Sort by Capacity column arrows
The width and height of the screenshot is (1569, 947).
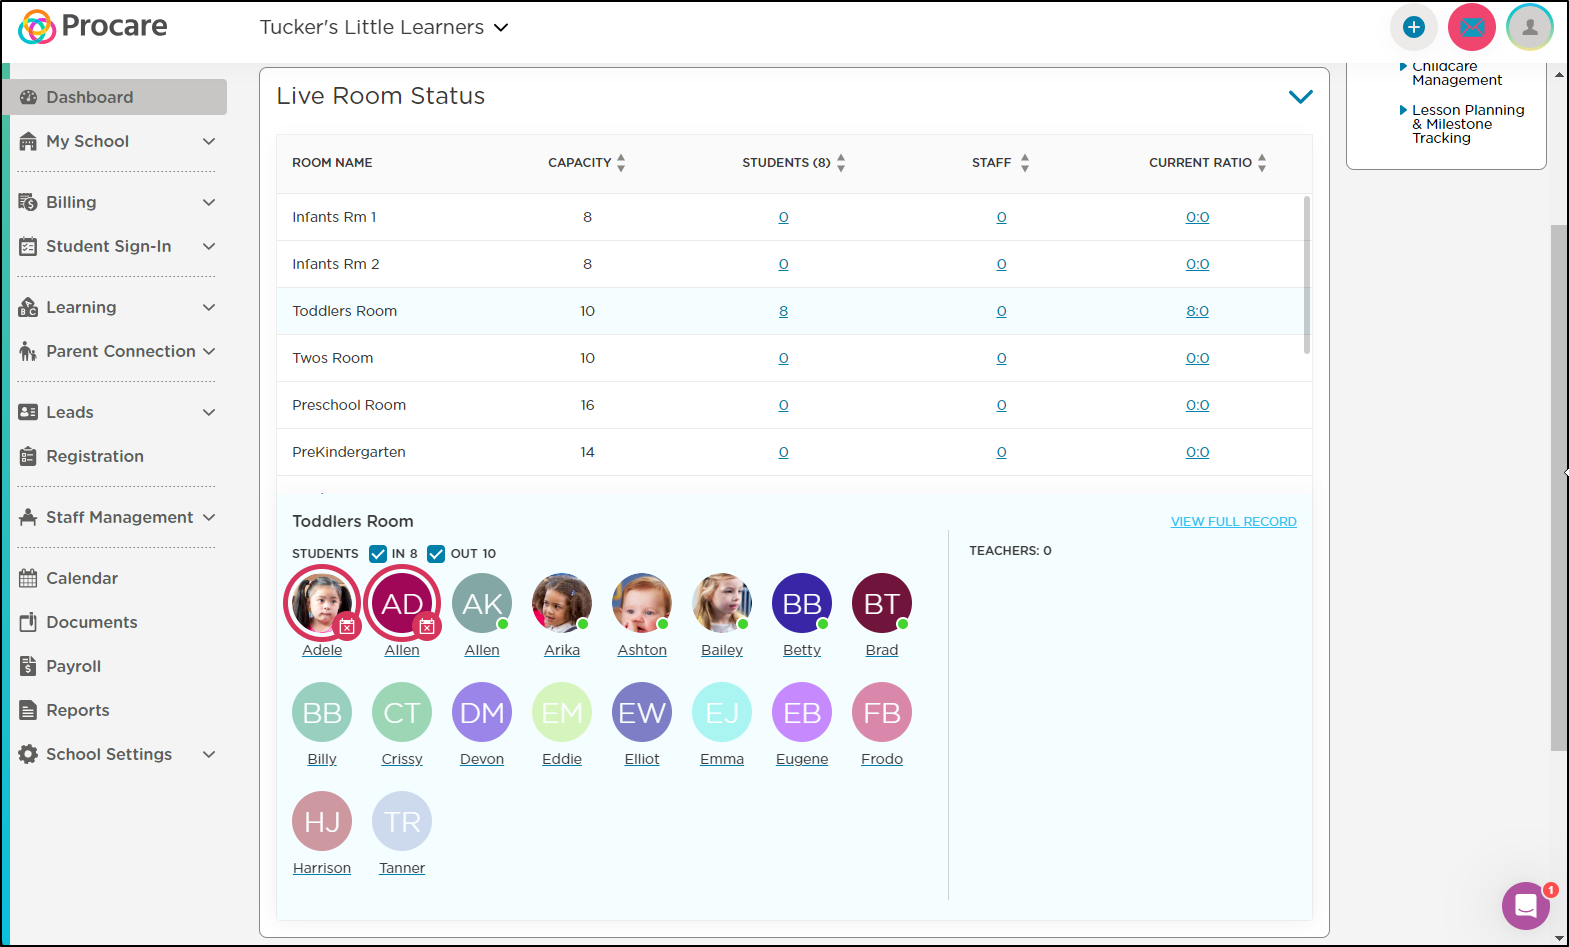tap(621, 162)
